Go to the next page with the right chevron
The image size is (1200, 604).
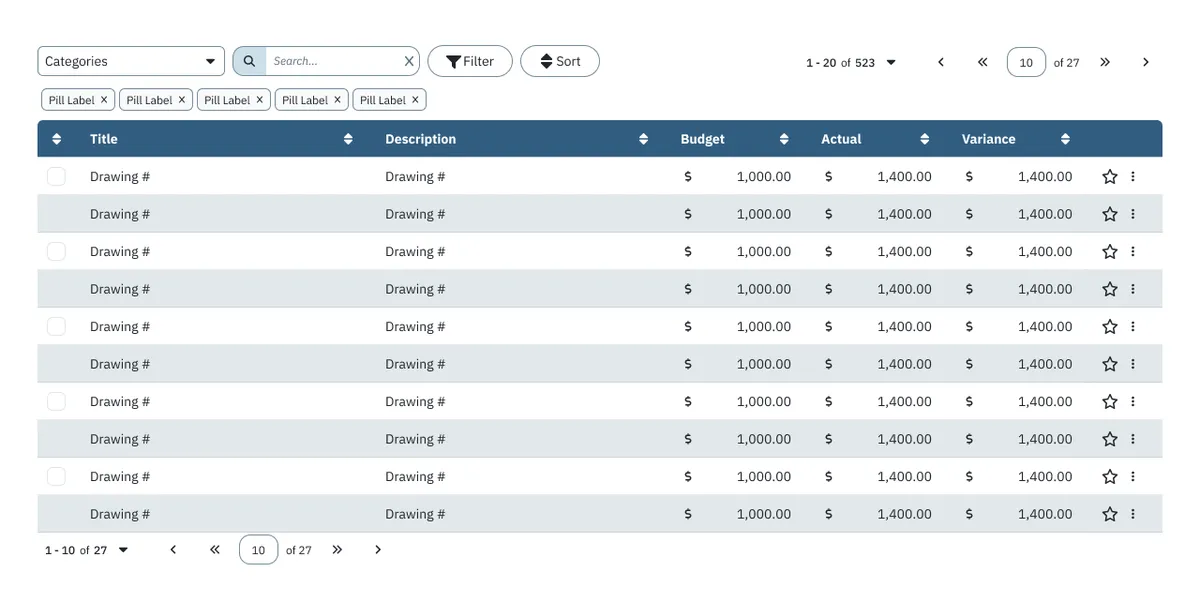point(1145,61)
